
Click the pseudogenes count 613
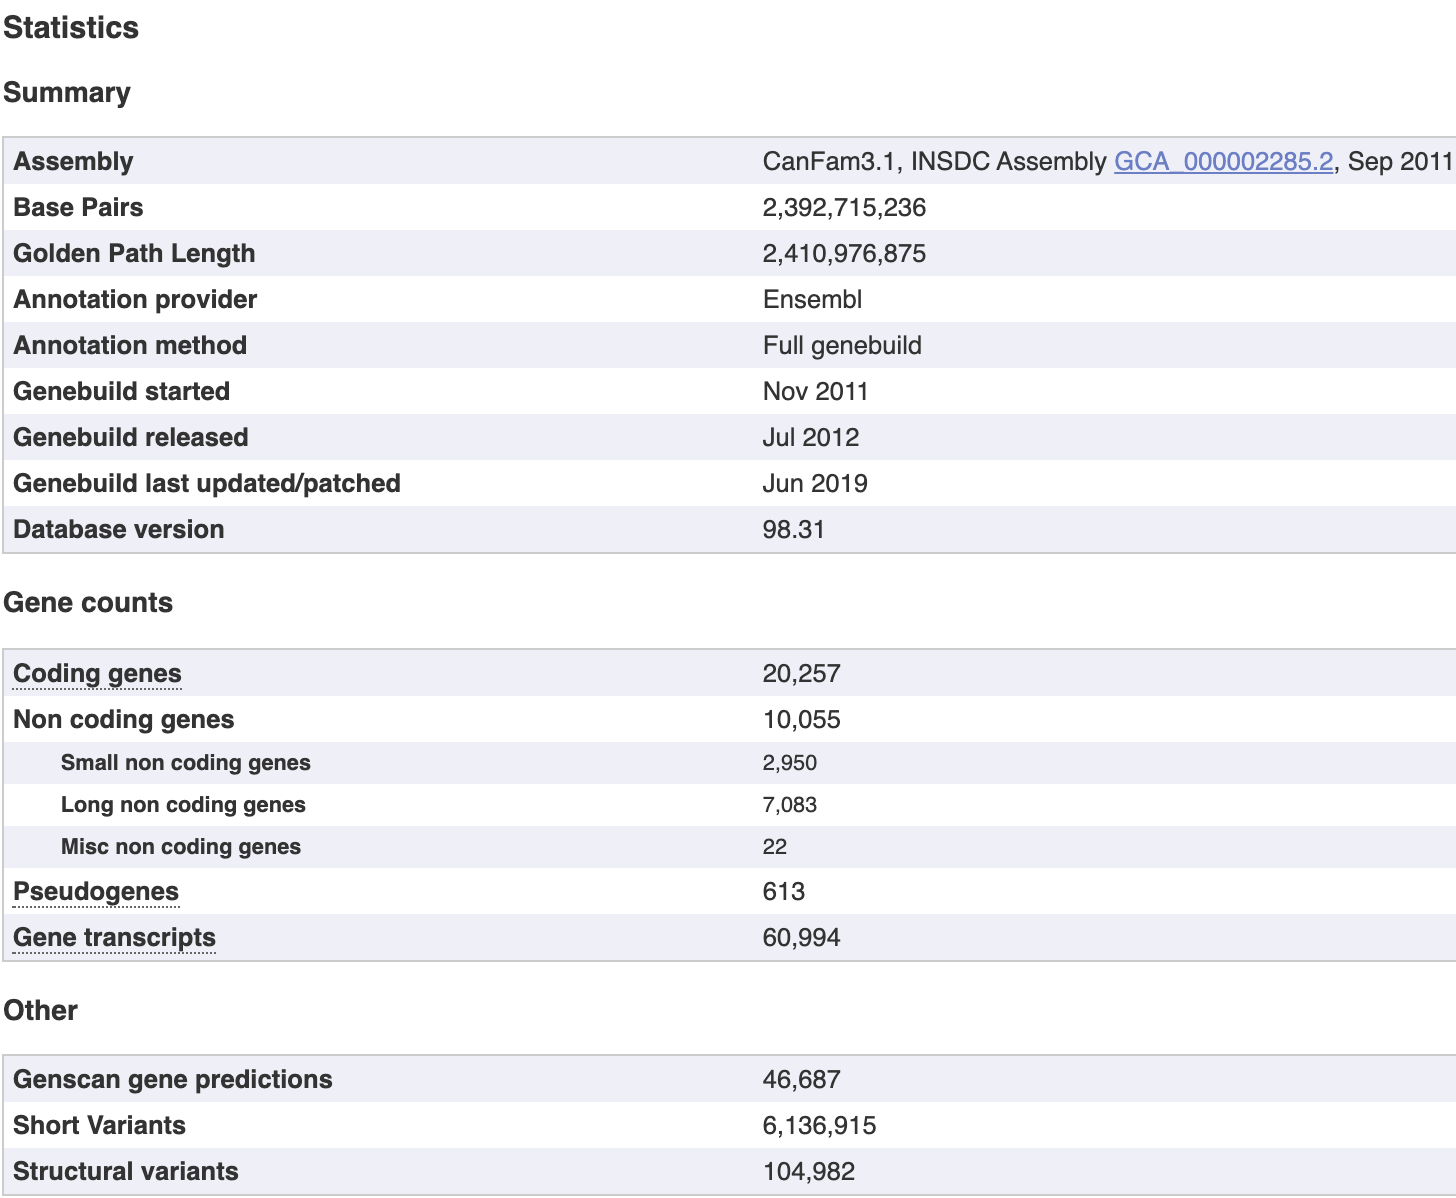tap(783, 891)
